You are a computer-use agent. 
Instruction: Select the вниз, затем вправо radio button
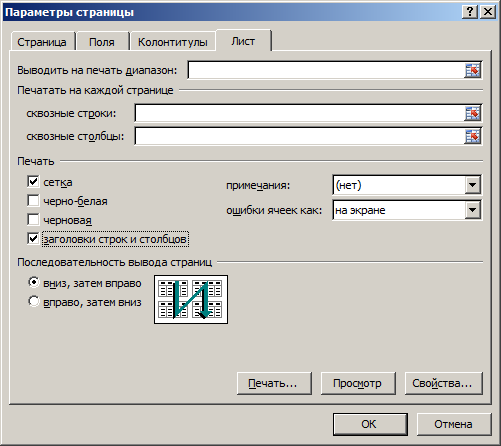point(34,283)
